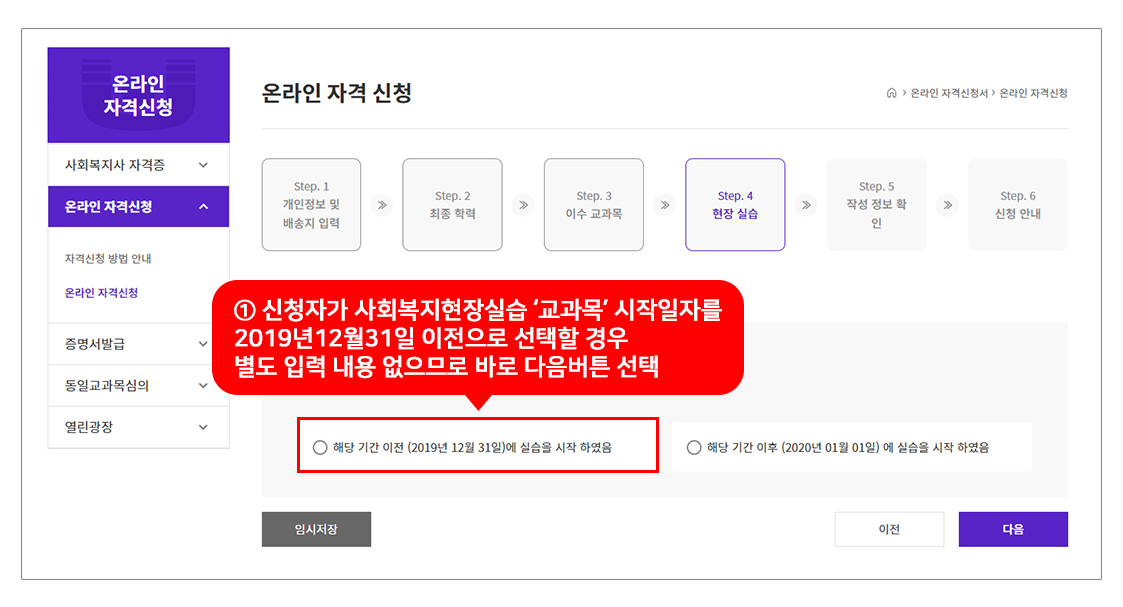Select radio for practice started before 2019년 12월 31일
Screen dimensions: 1123x607
click(x=320, y=448)
